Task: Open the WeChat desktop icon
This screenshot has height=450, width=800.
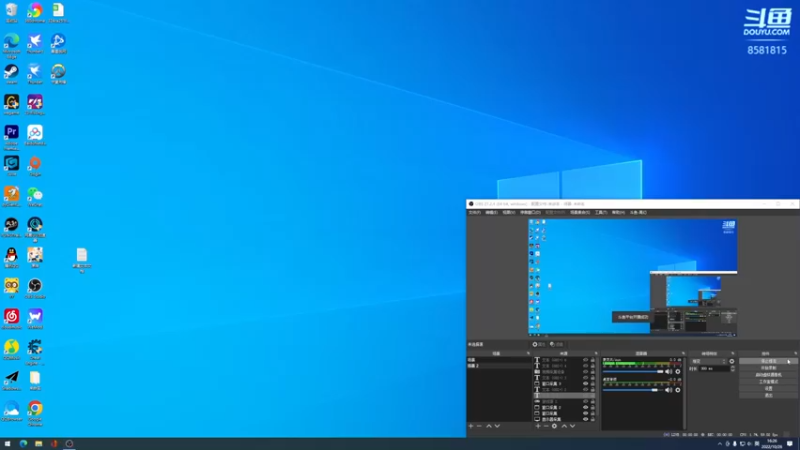Action: pos(35,196)
